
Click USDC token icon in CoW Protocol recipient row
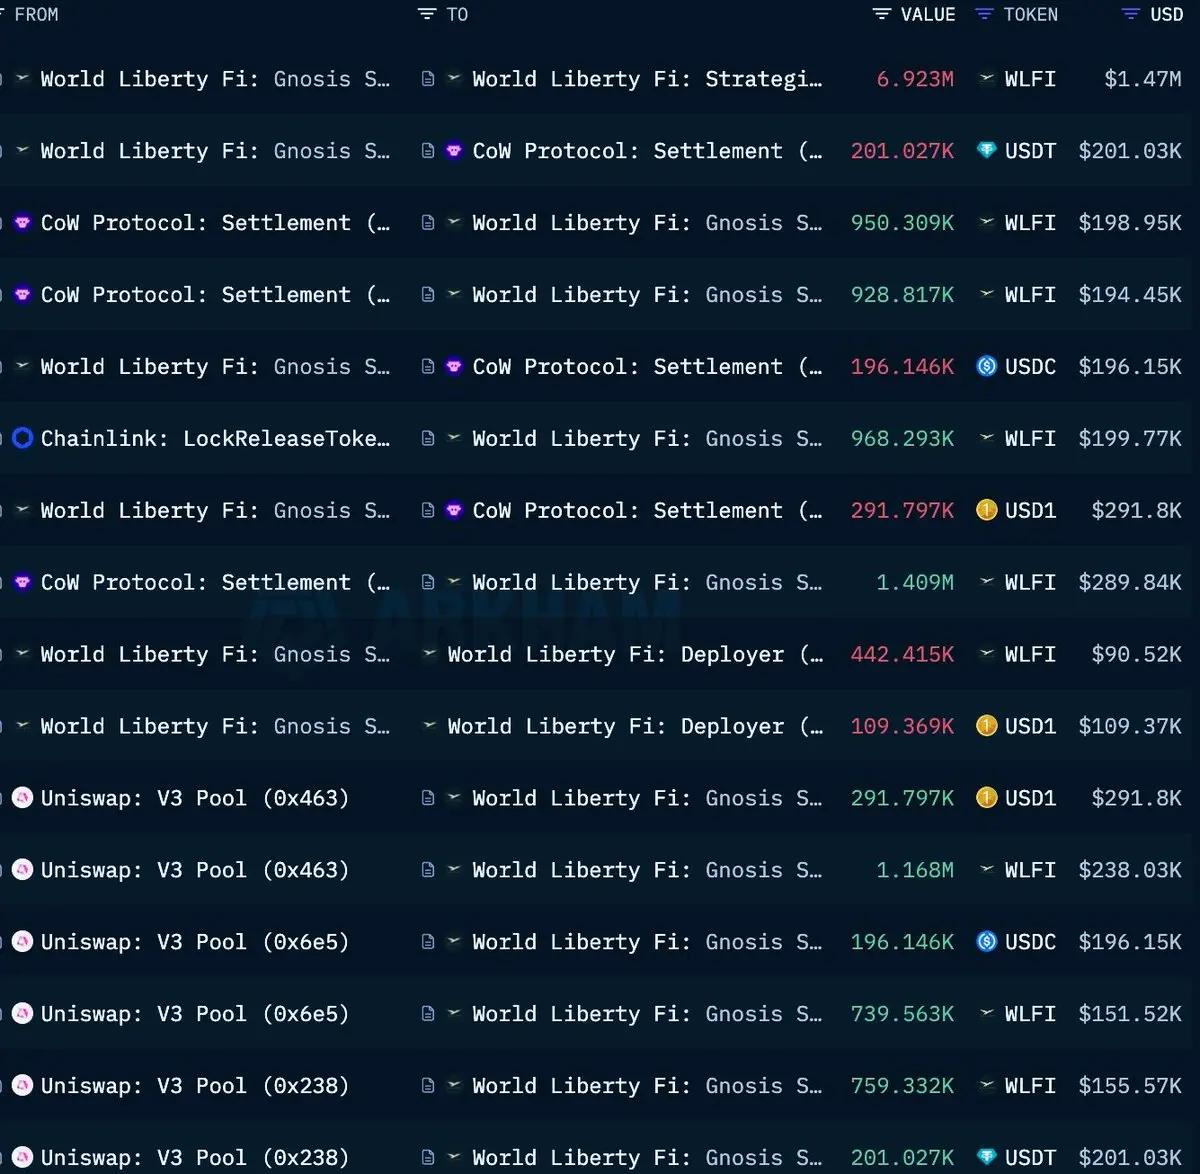pos(986,366)
